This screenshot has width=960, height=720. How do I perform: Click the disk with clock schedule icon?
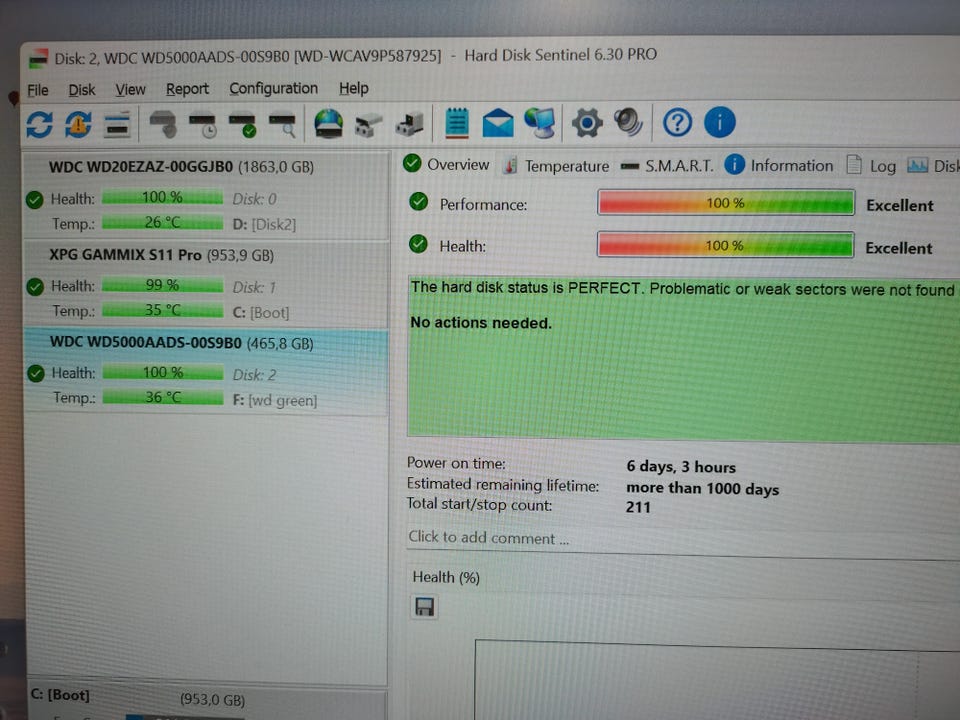[x=203, y=126]
